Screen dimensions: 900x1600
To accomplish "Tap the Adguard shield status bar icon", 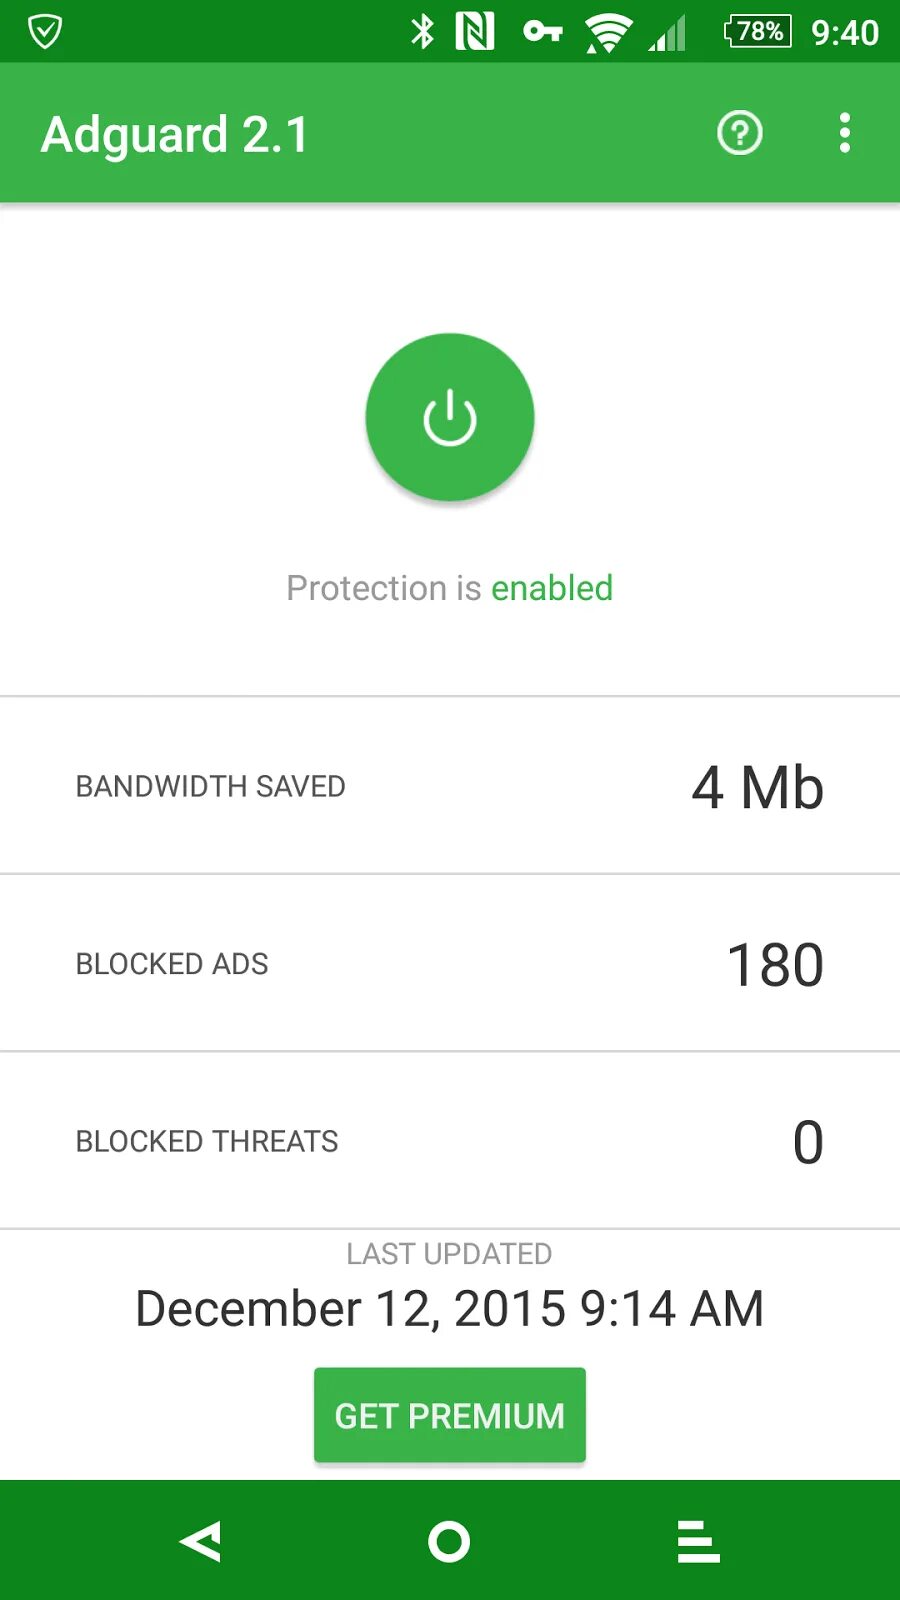I will pyautogui.click(x=45, y=32).
